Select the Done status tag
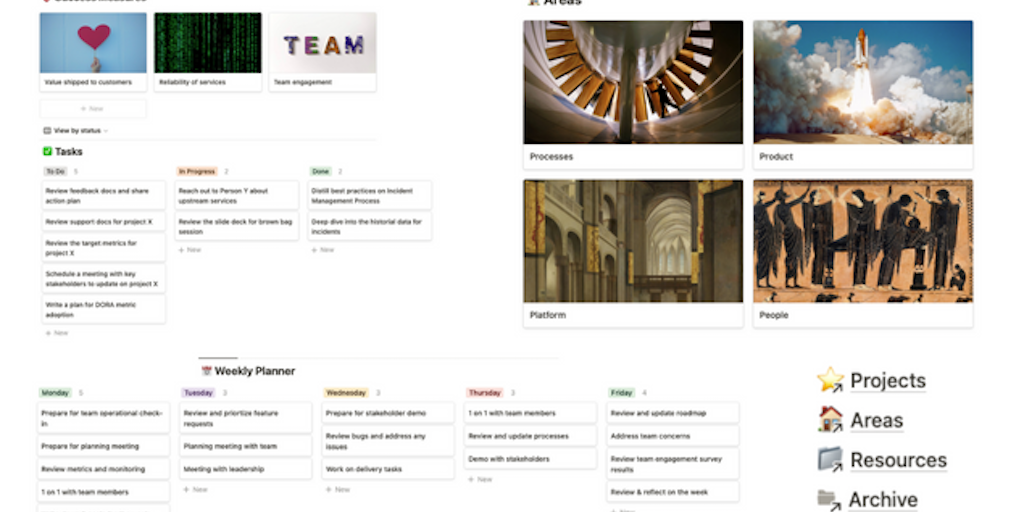The width and height of the screenshot is (1024, 512). tap(321, 171)
